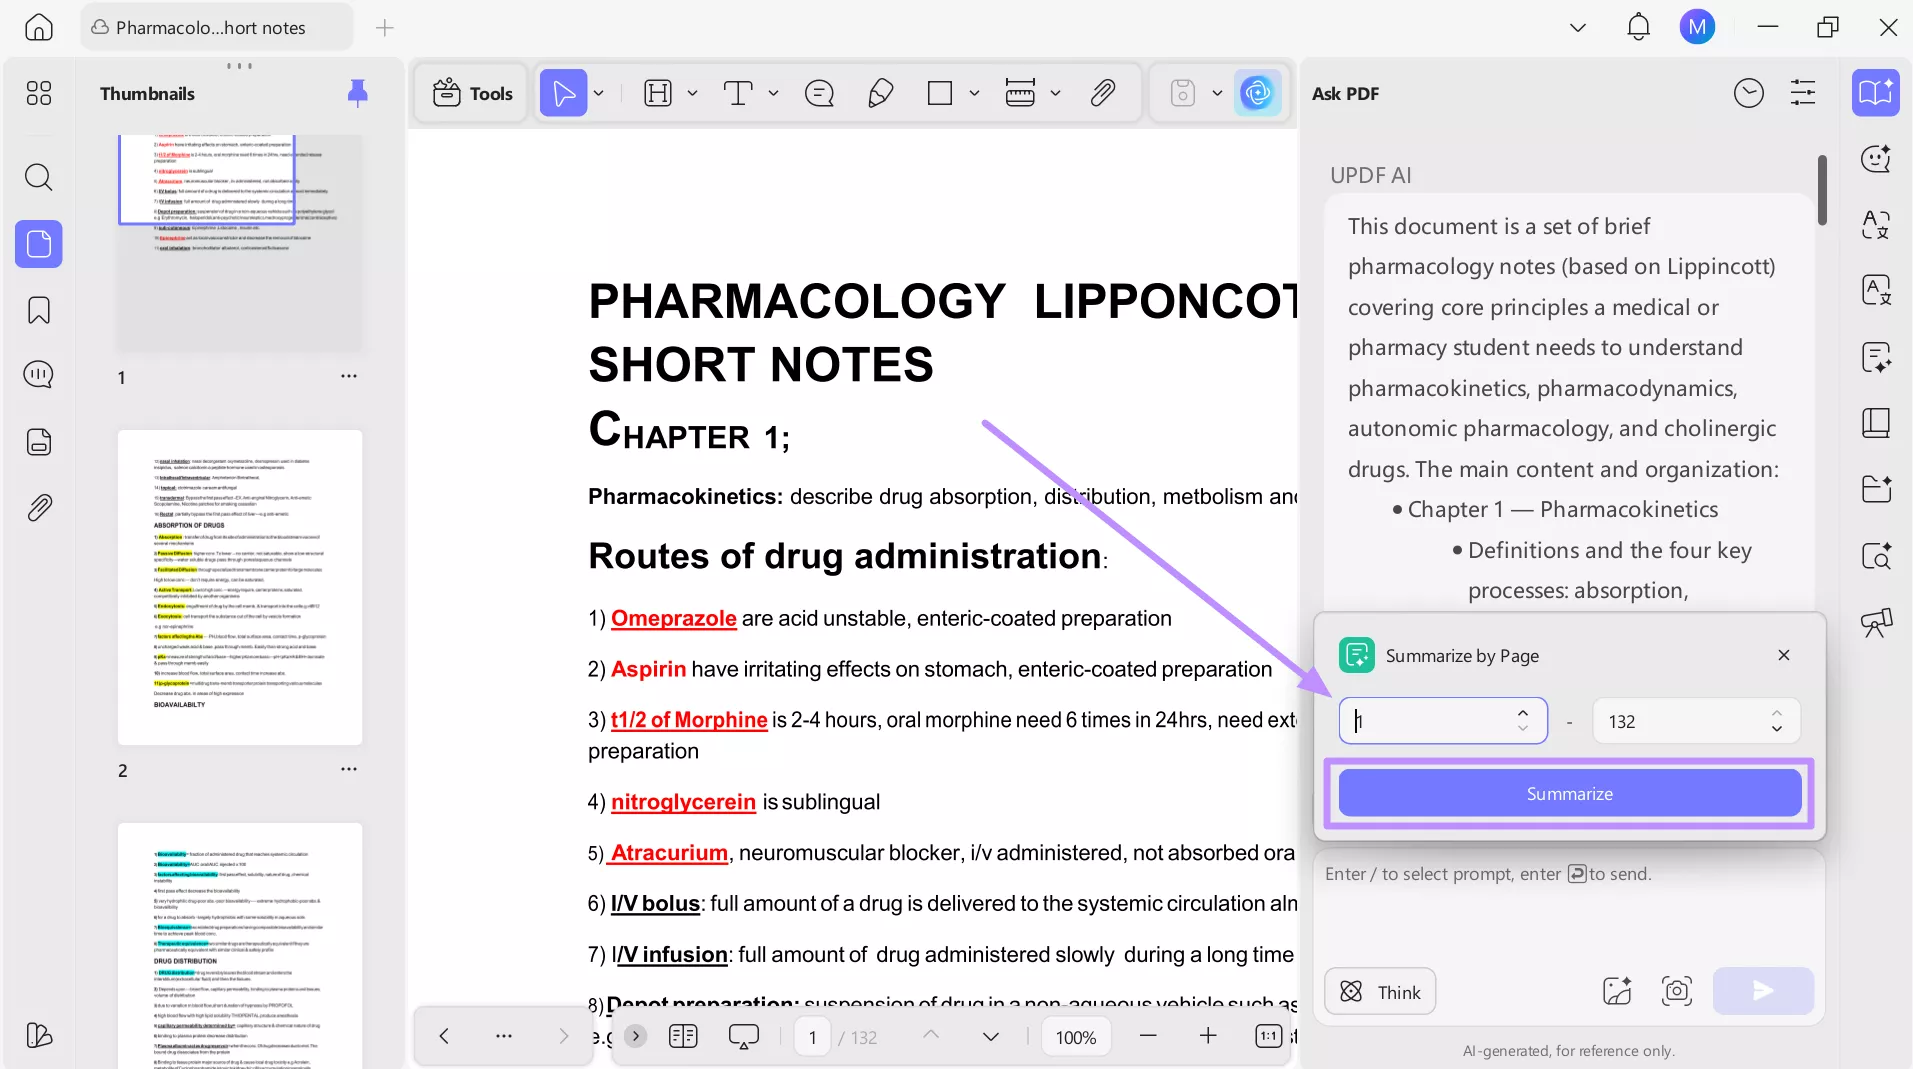Switch to two-page view mode

683,1037
